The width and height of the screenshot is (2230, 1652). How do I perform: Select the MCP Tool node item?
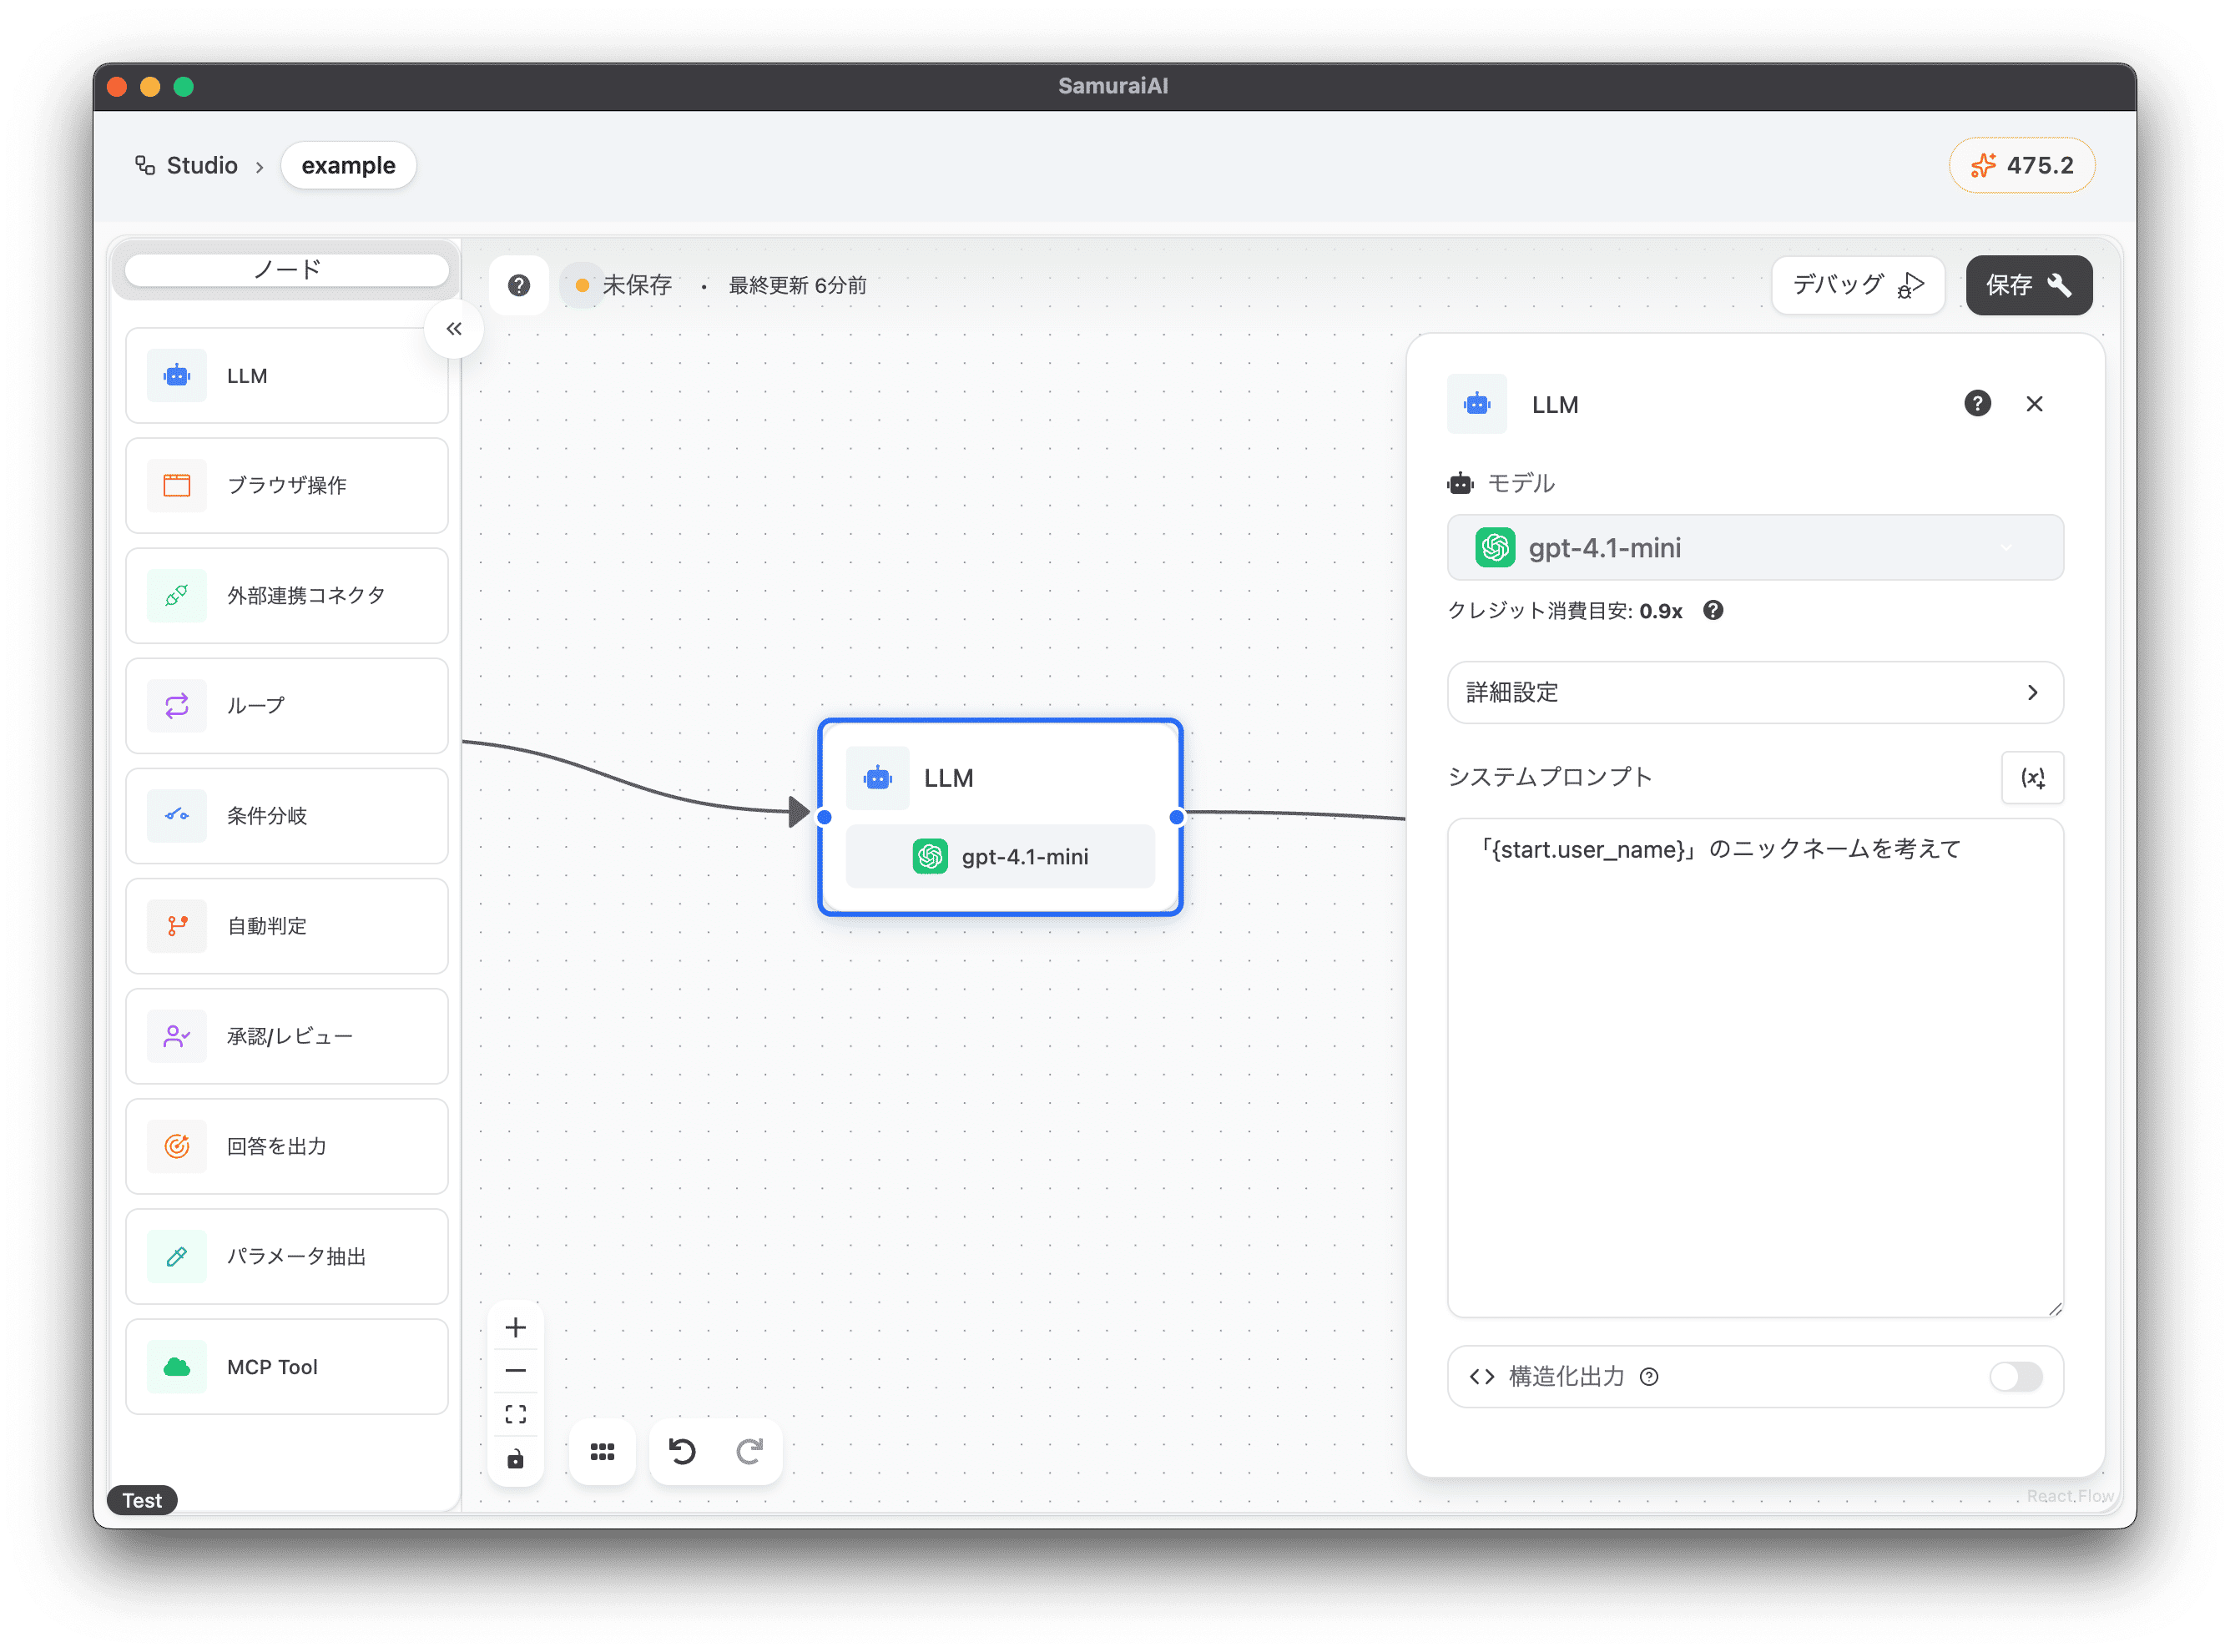coord(287,1366)
